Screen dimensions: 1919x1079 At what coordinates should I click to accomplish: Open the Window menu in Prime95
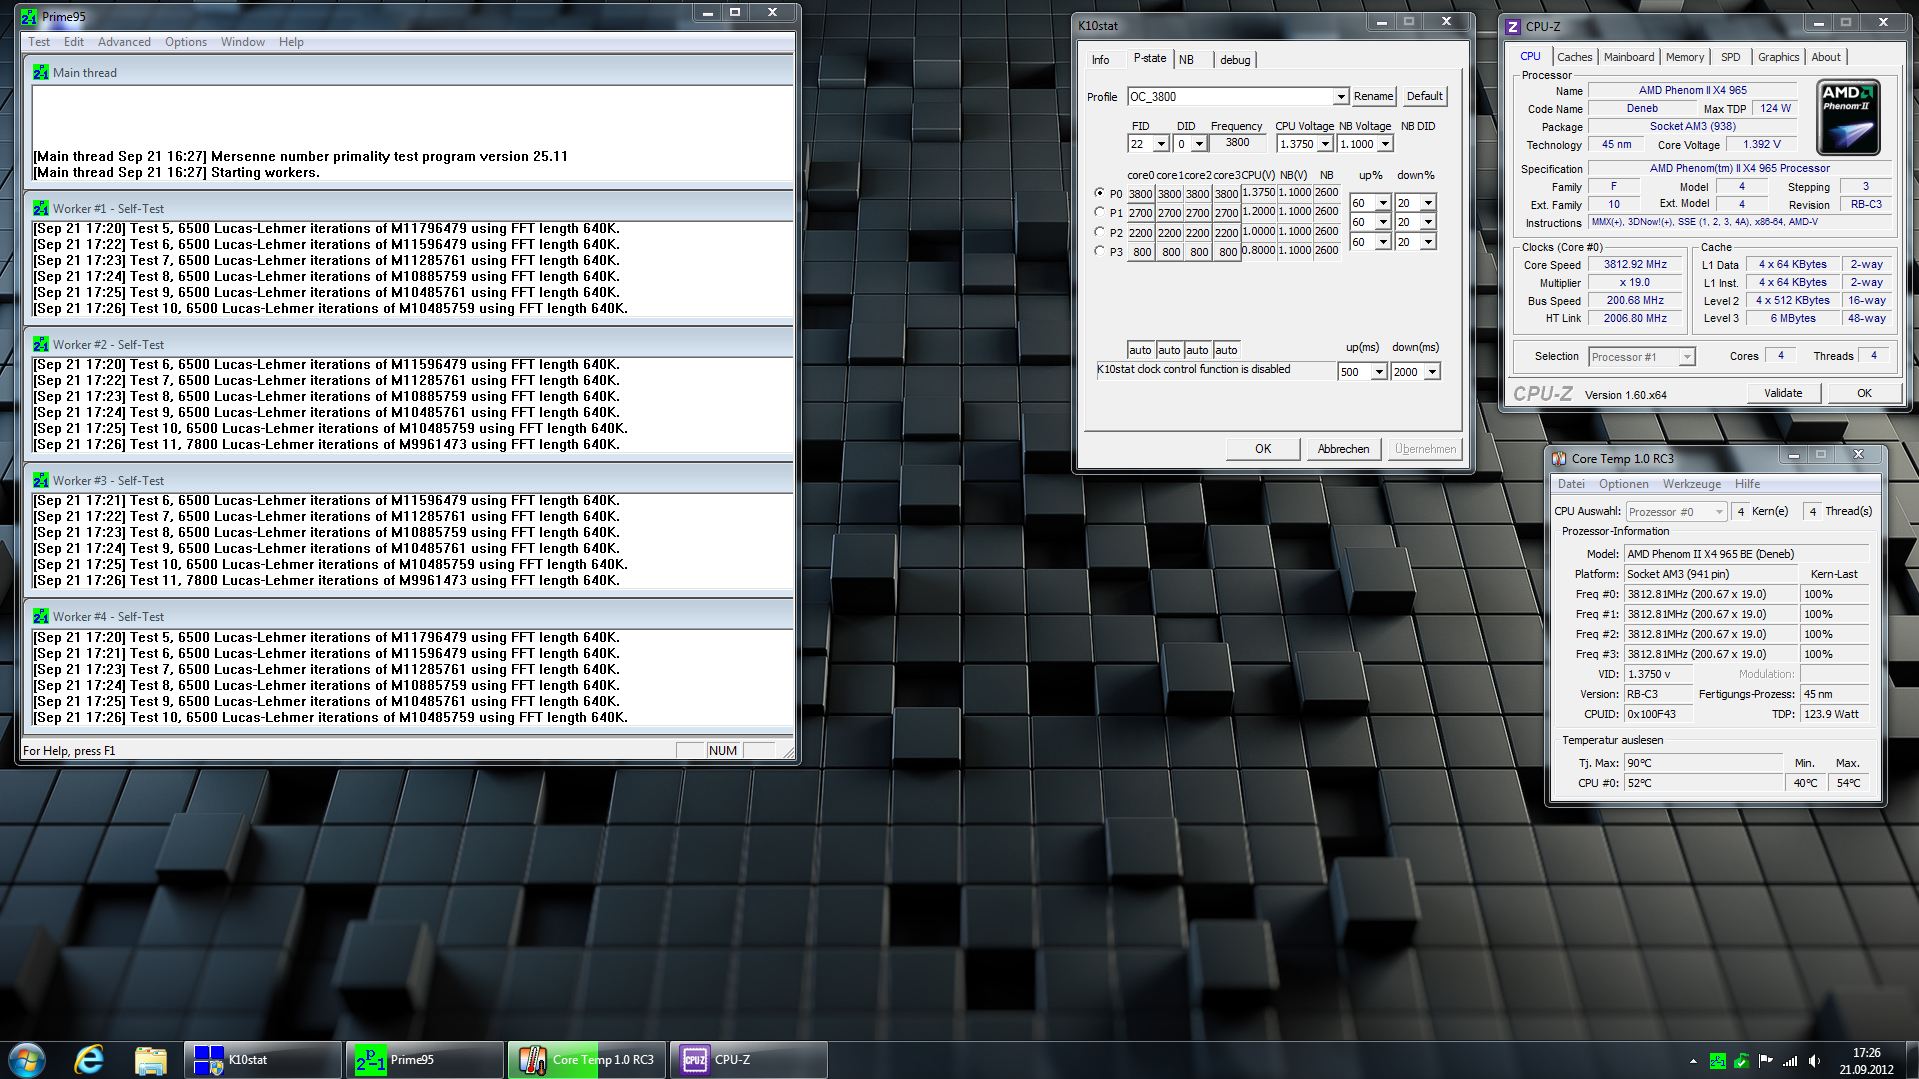[243, 42]
